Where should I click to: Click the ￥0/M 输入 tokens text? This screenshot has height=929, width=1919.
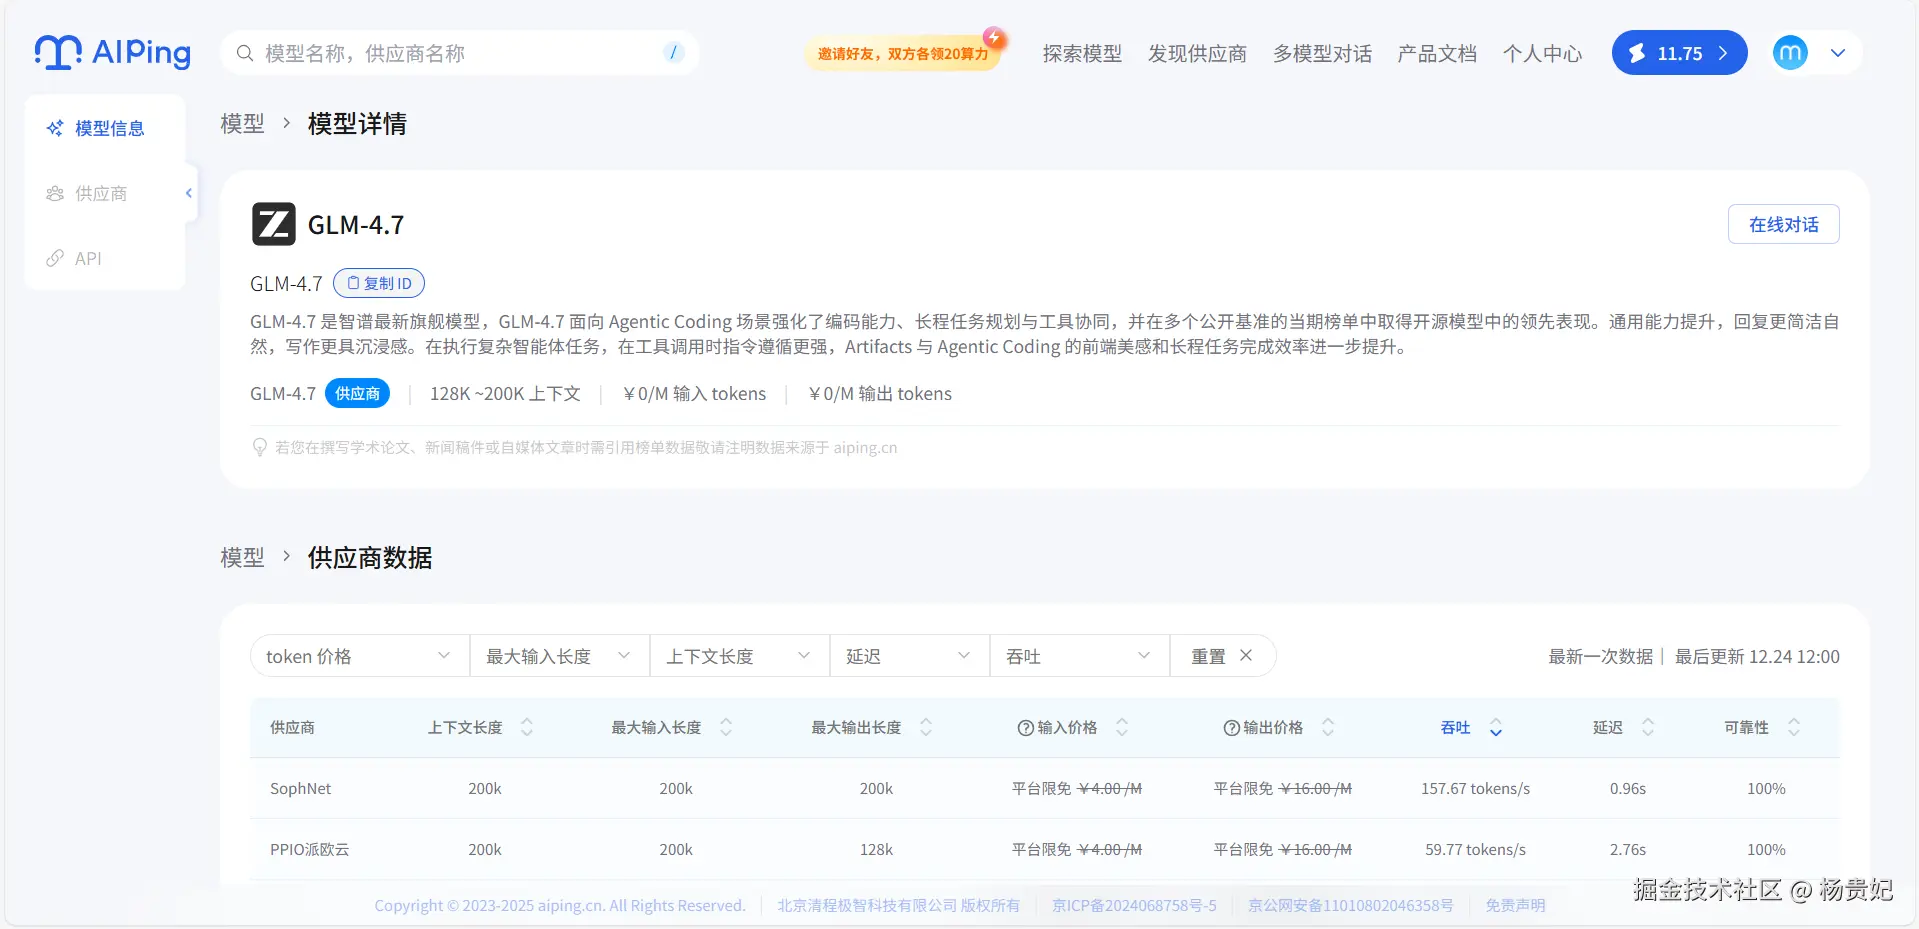coord(694,393)
